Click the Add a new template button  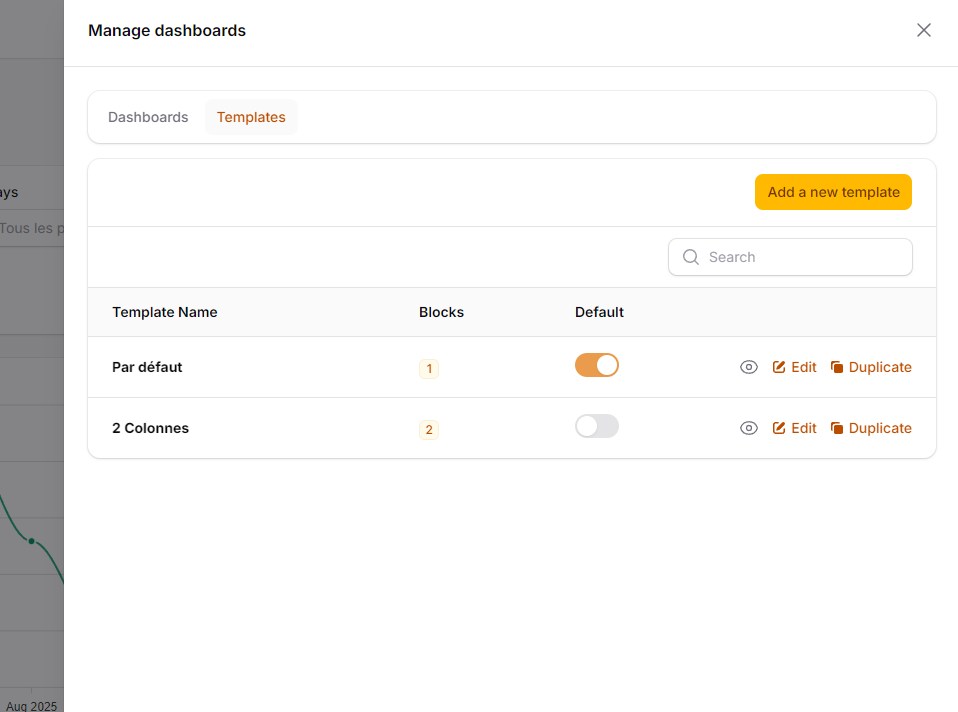[x=833, y=191]
